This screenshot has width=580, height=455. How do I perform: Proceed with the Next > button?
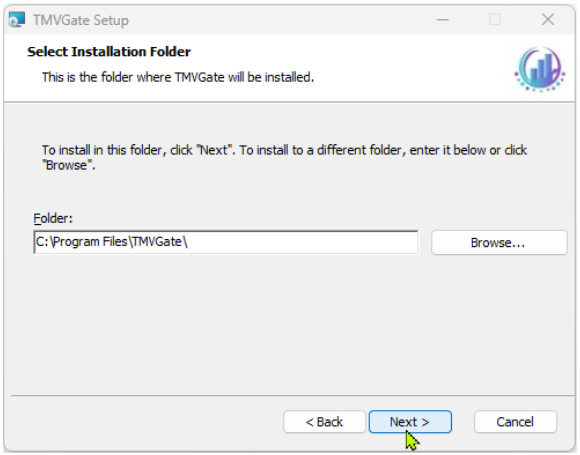tap(410, 422)
